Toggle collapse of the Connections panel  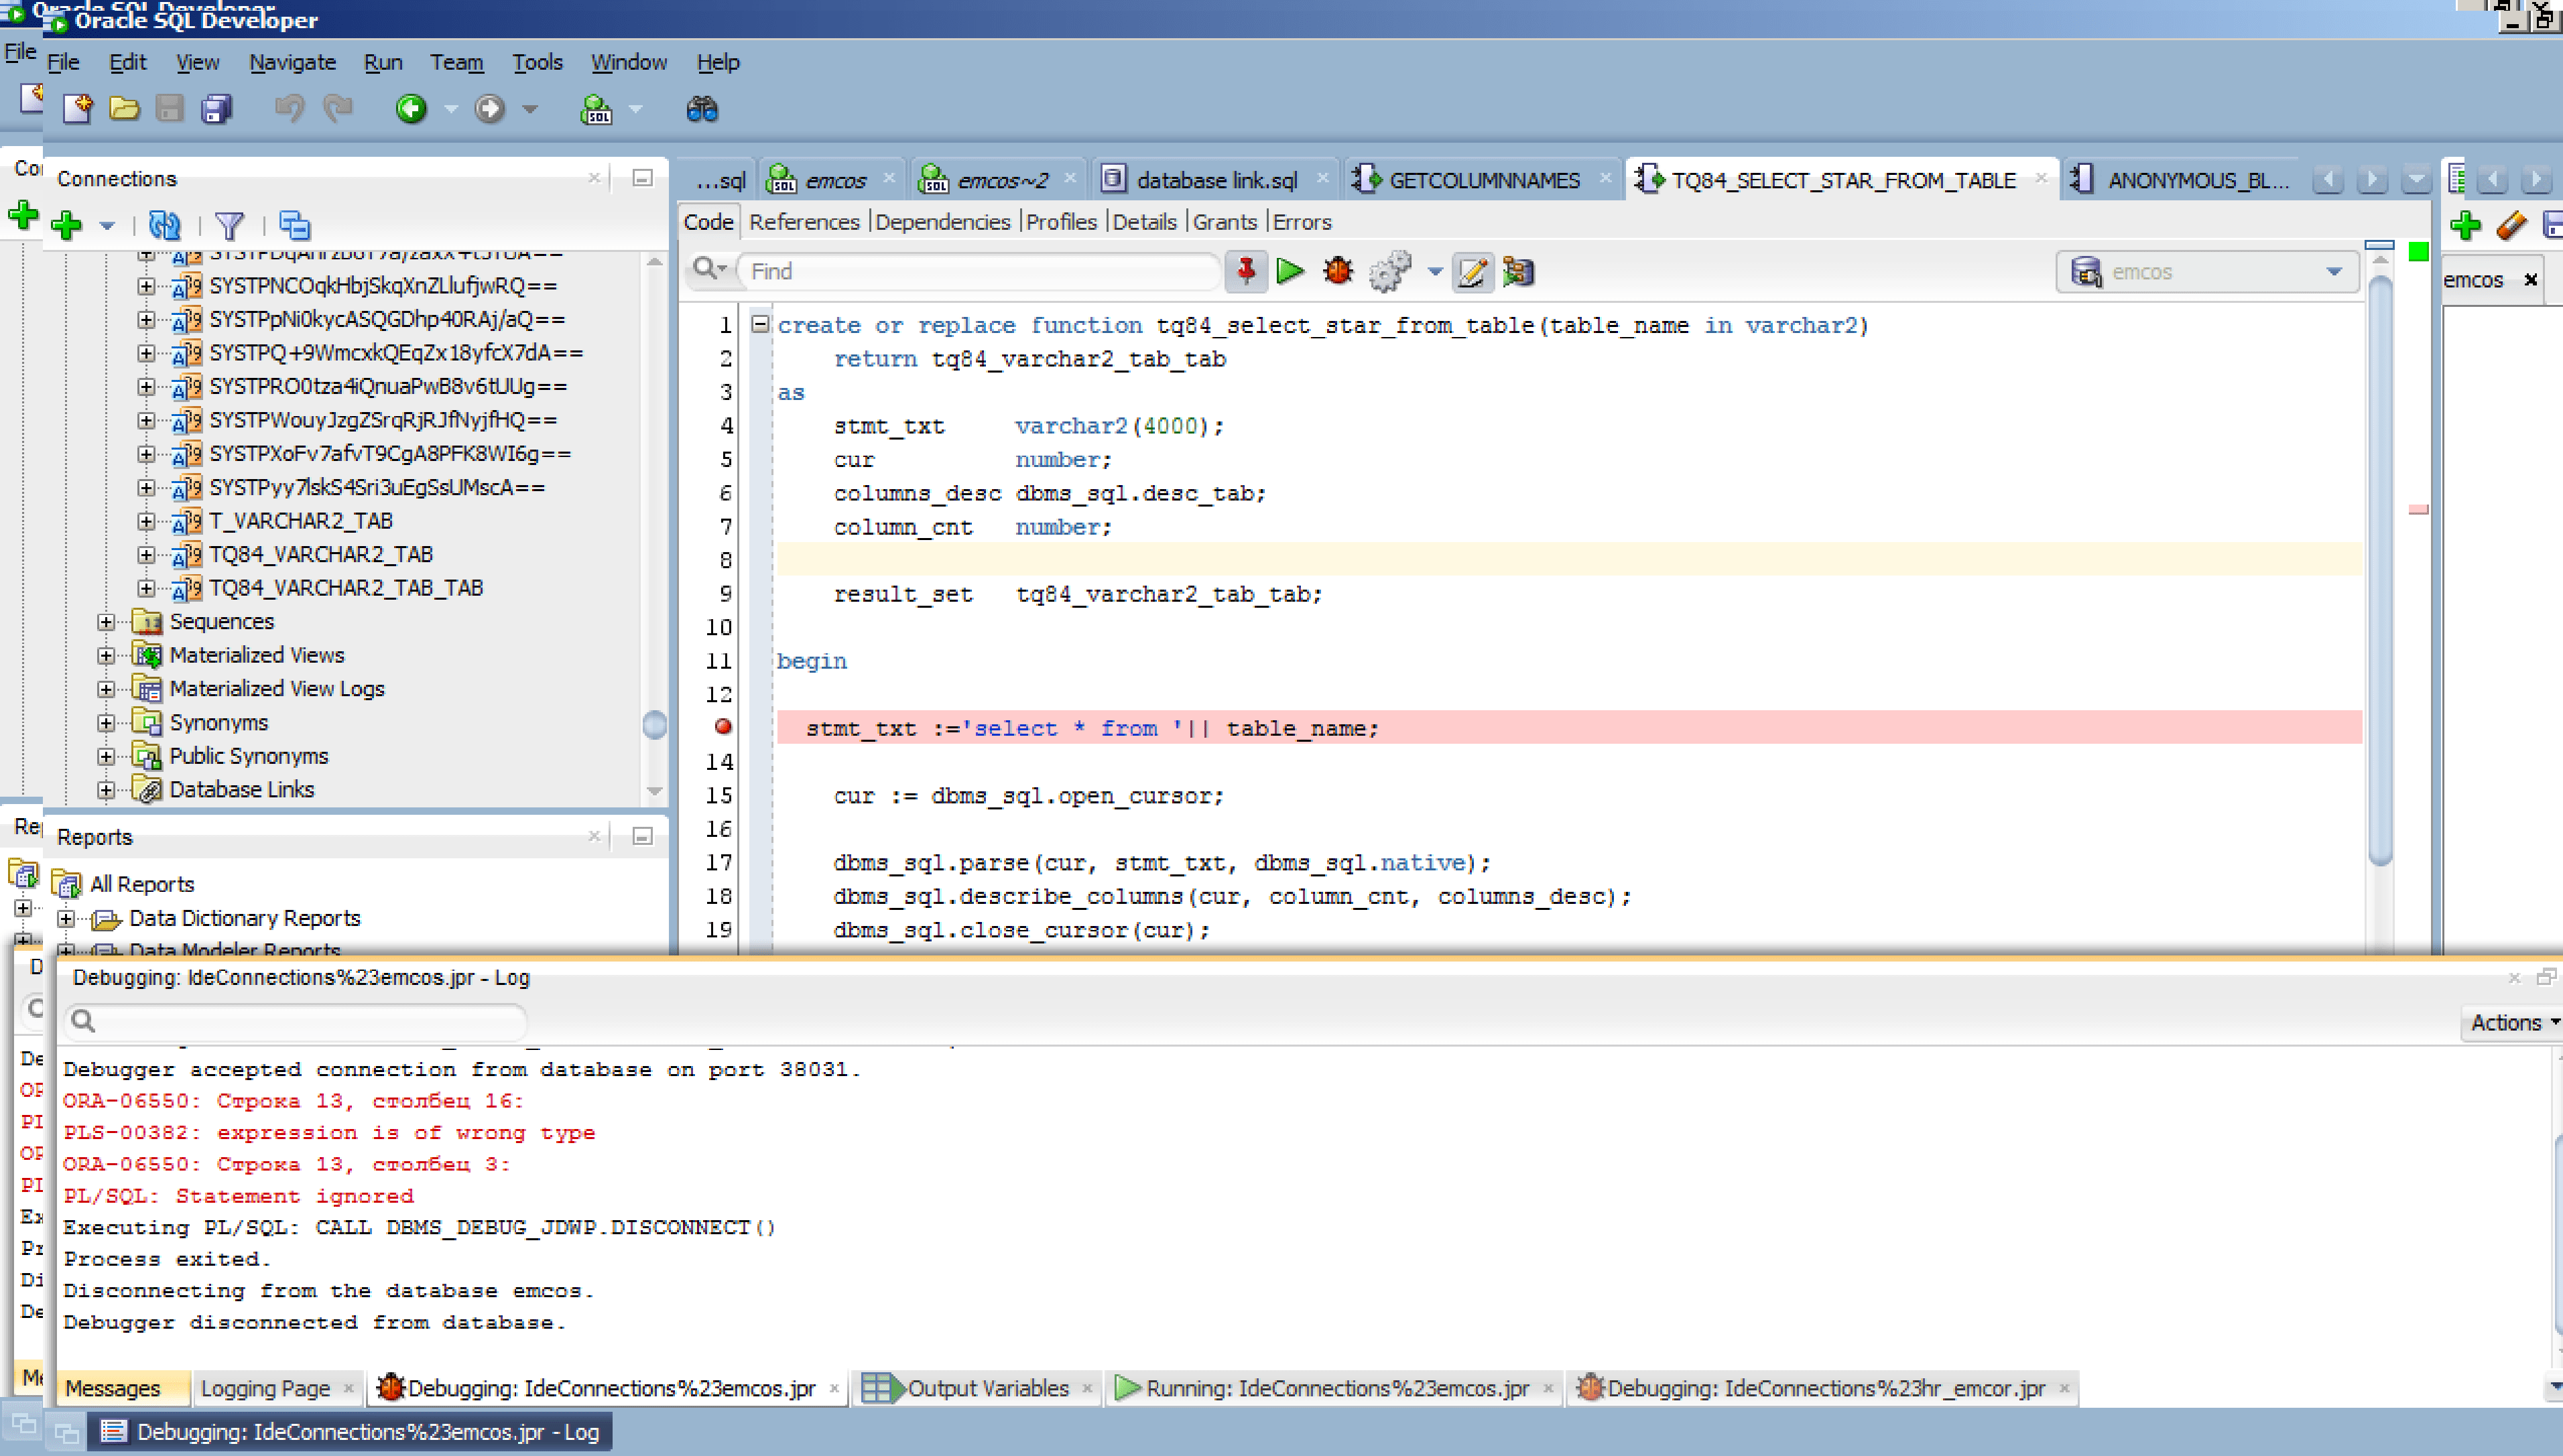coord(642,177)
